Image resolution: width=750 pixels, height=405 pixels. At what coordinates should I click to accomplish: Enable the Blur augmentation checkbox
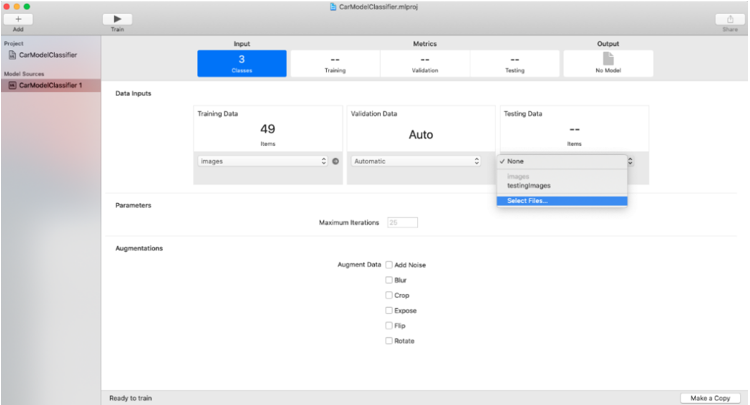point(389,280)
